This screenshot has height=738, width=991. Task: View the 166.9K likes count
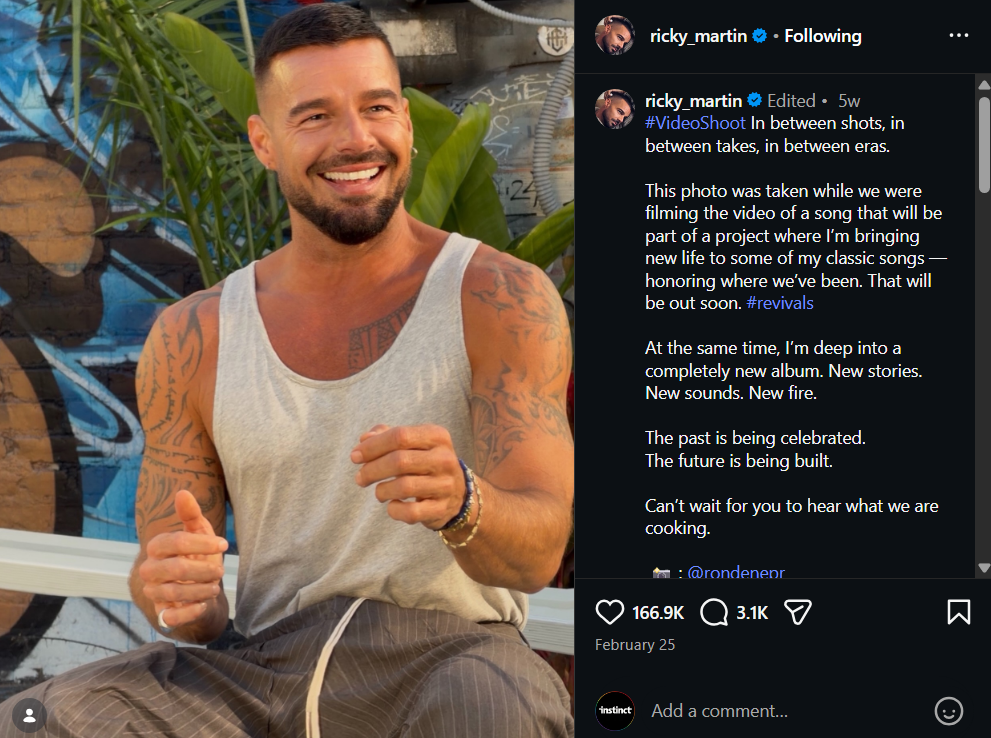658,612
